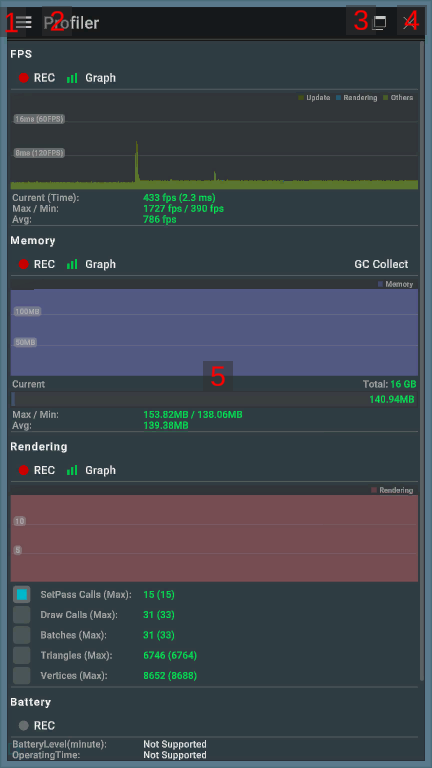Viewport: 432px width, 768px height.
Task: Enable the Battery gray REC indicator
Action: click(x=24, y=725)
